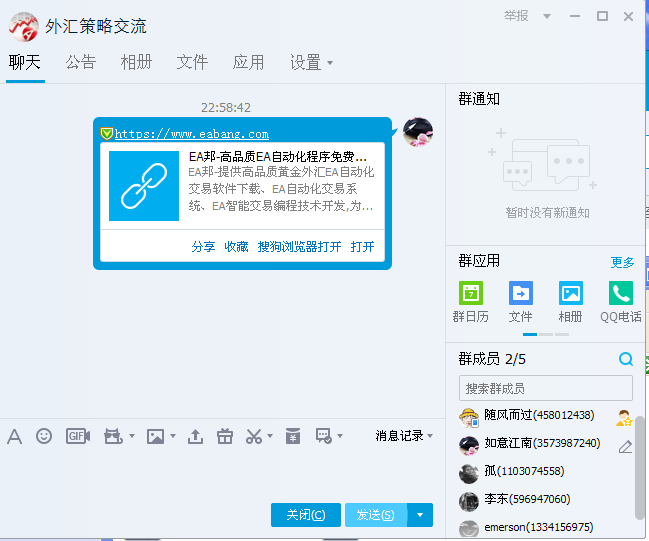The height and width of the screenshot is (541, 649).
Task: Click the chat bubble check icon
Action: 324,436
